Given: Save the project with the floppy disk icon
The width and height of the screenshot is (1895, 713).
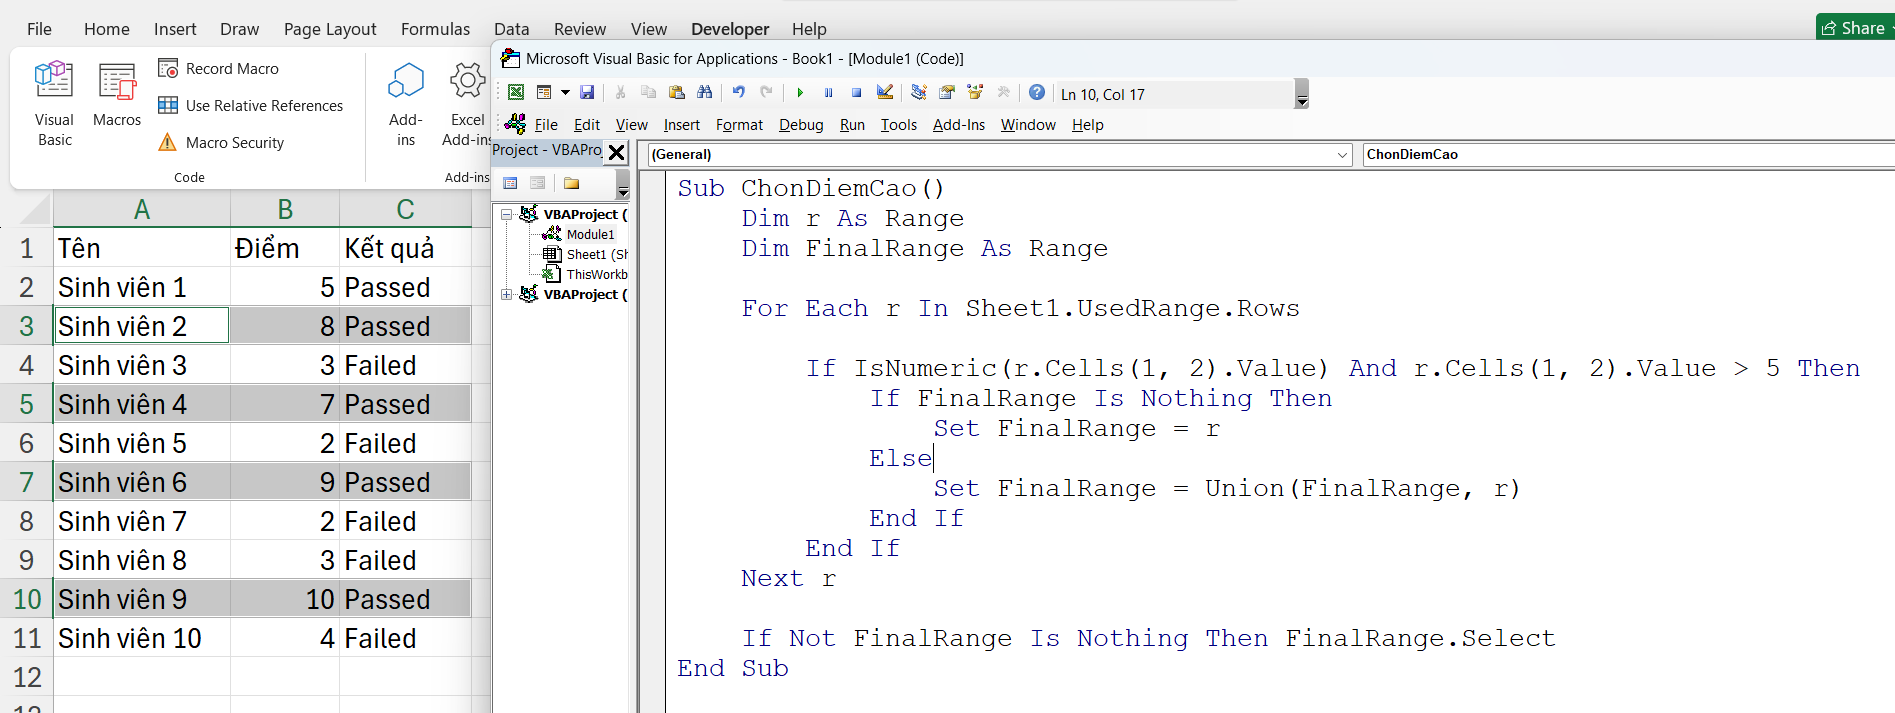Looking at the screenshot, I should [x=587, y=93].
